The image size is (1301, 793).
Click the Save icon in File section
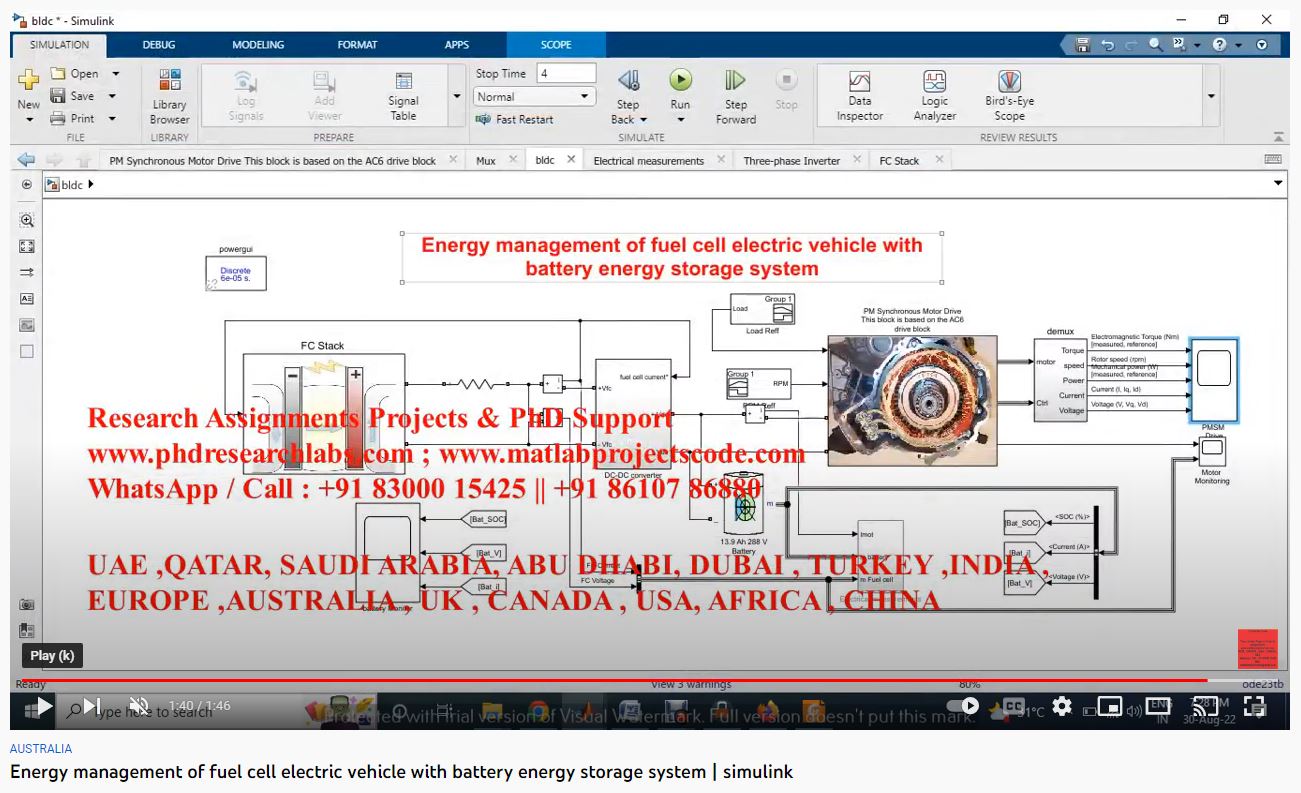coord(58,96)
